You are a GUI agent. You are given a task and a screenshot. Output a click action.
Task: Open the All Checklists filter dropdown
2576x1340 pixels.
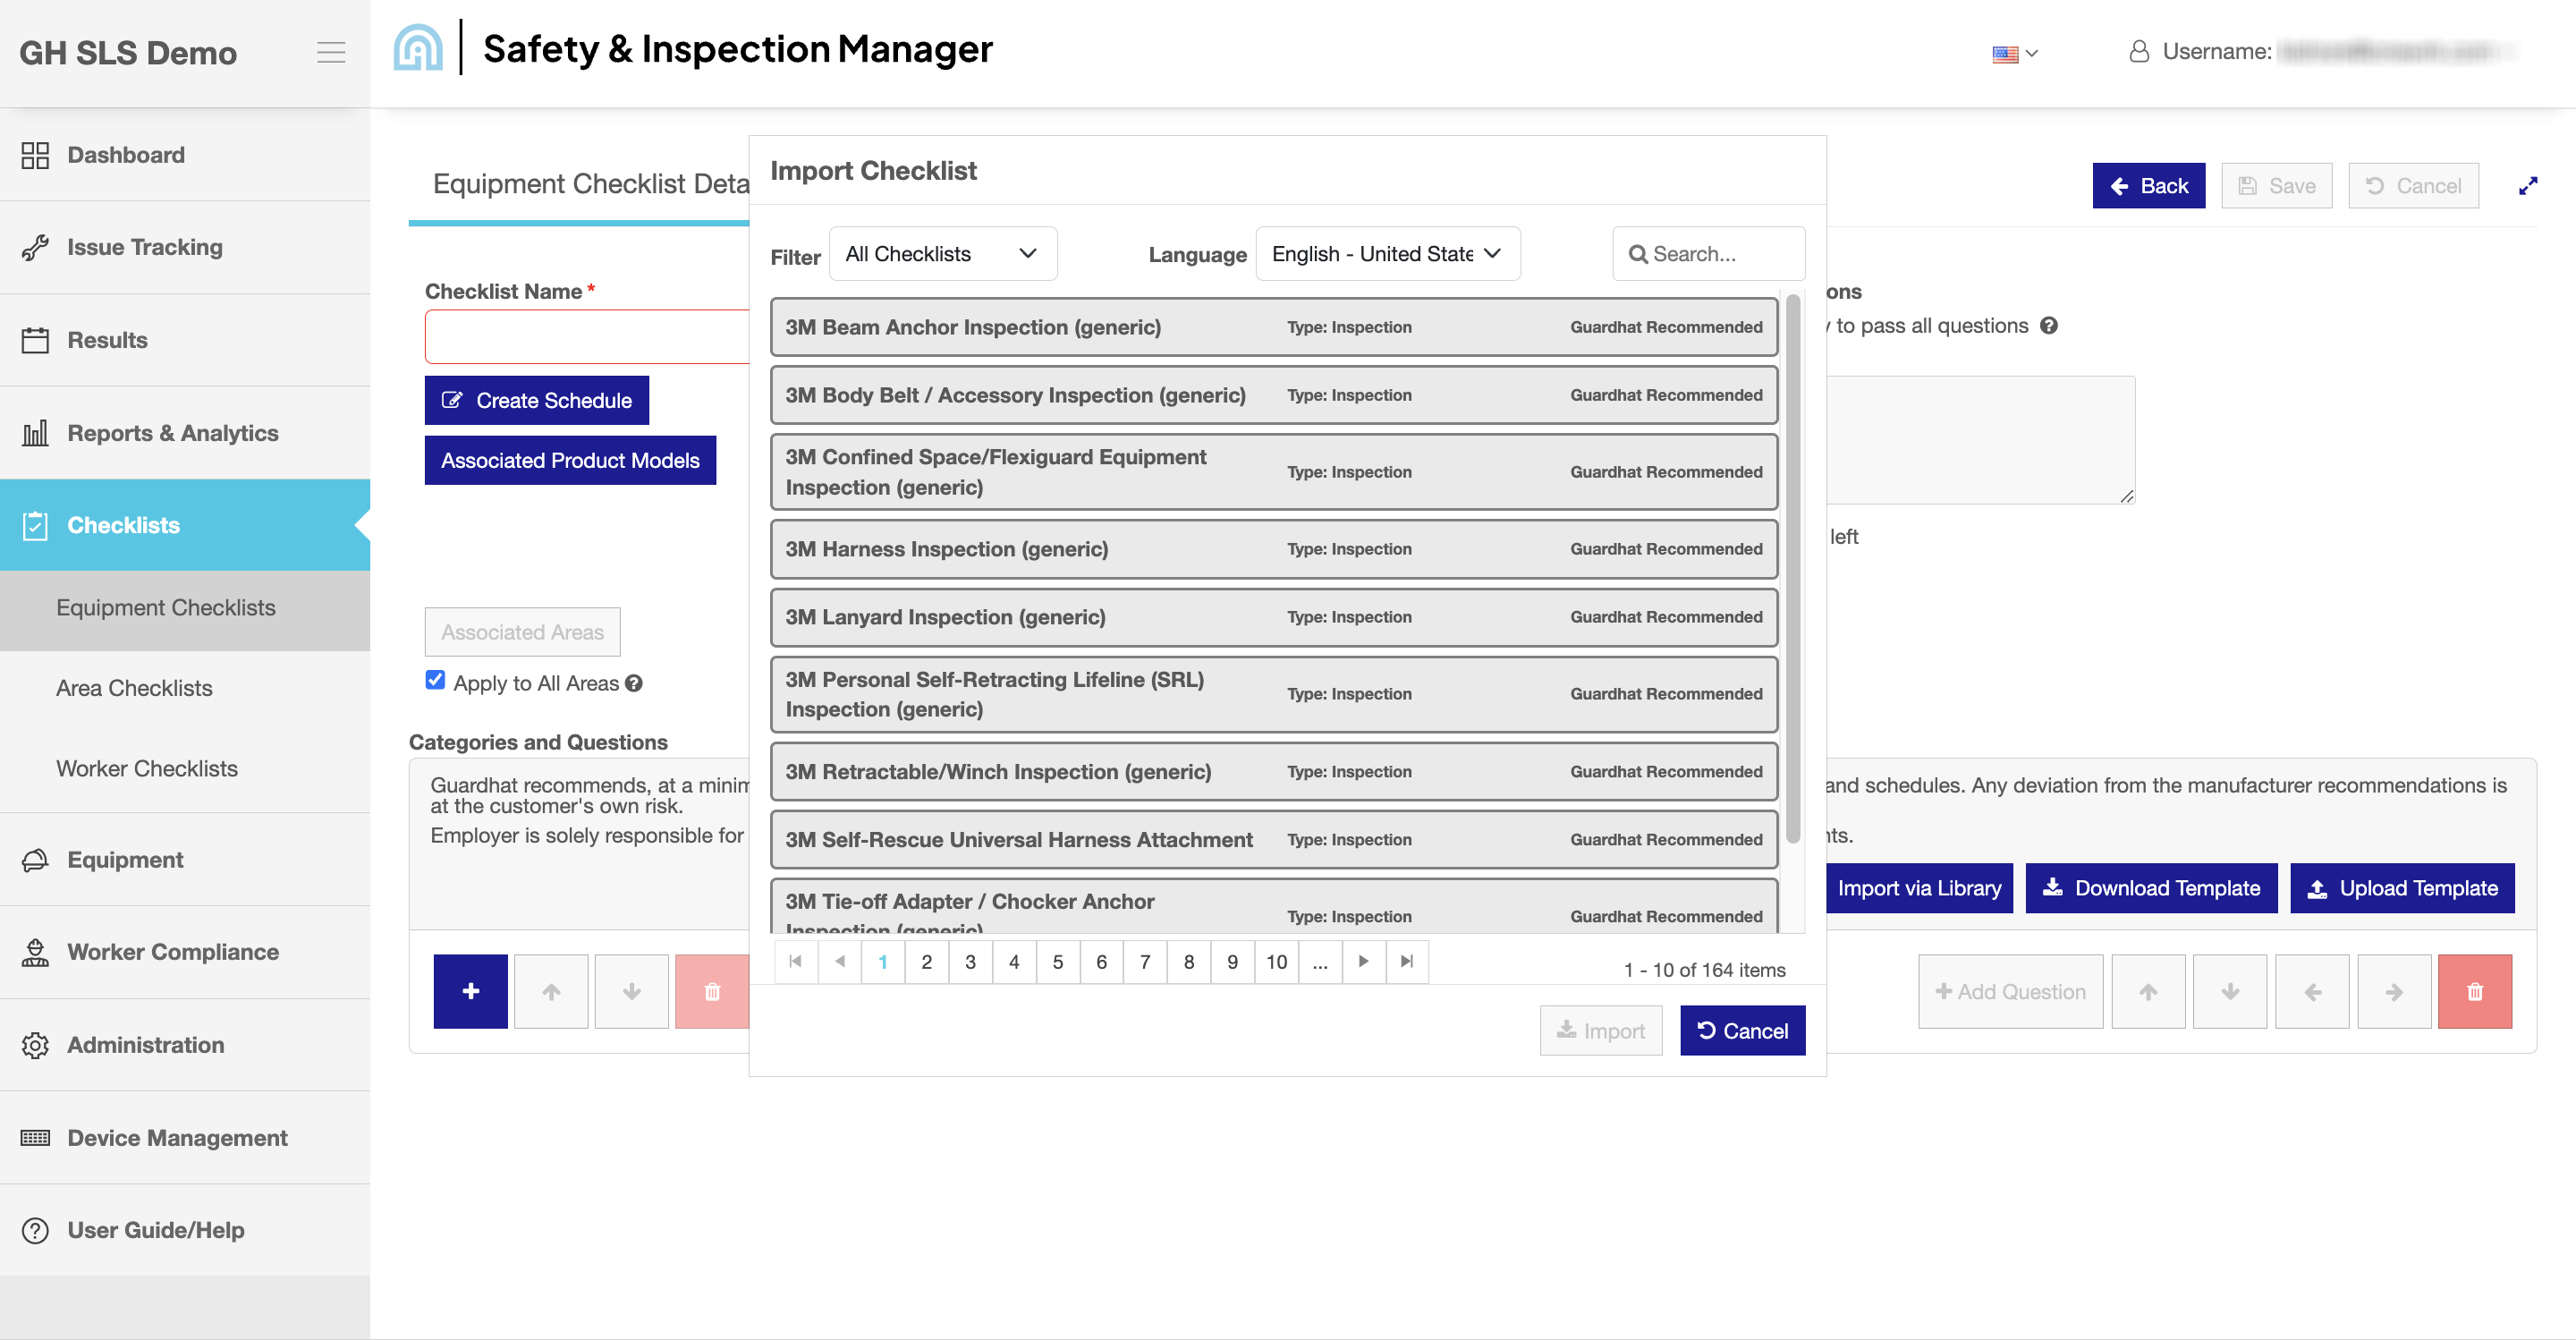942,254
